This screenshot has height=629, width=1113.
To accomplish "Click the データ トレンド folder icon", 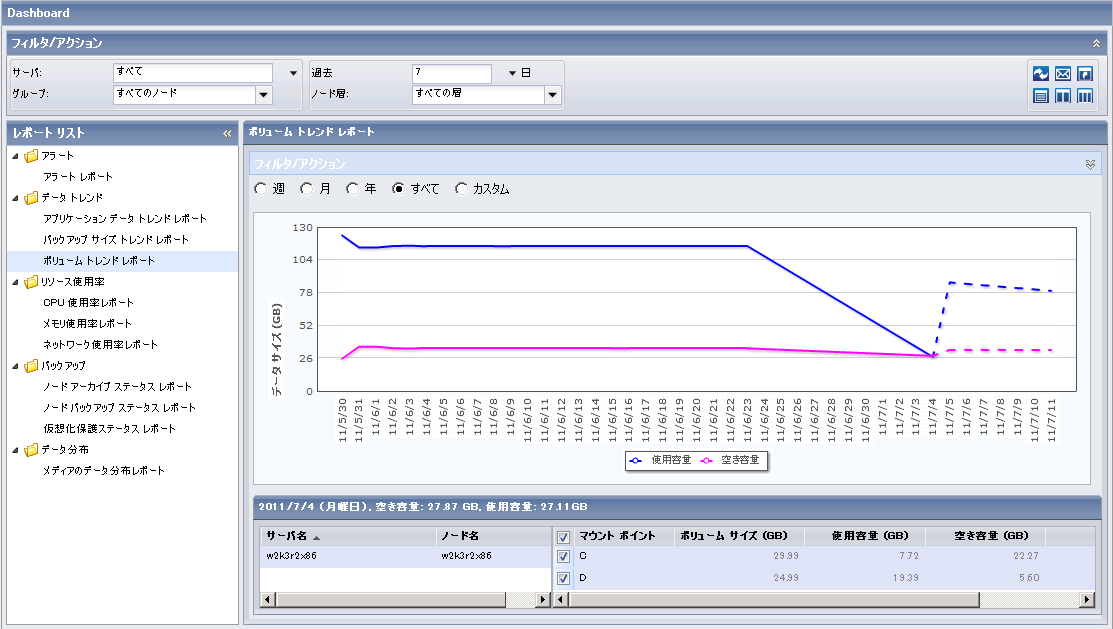I will pyautogui.click(x=32, y=198).
